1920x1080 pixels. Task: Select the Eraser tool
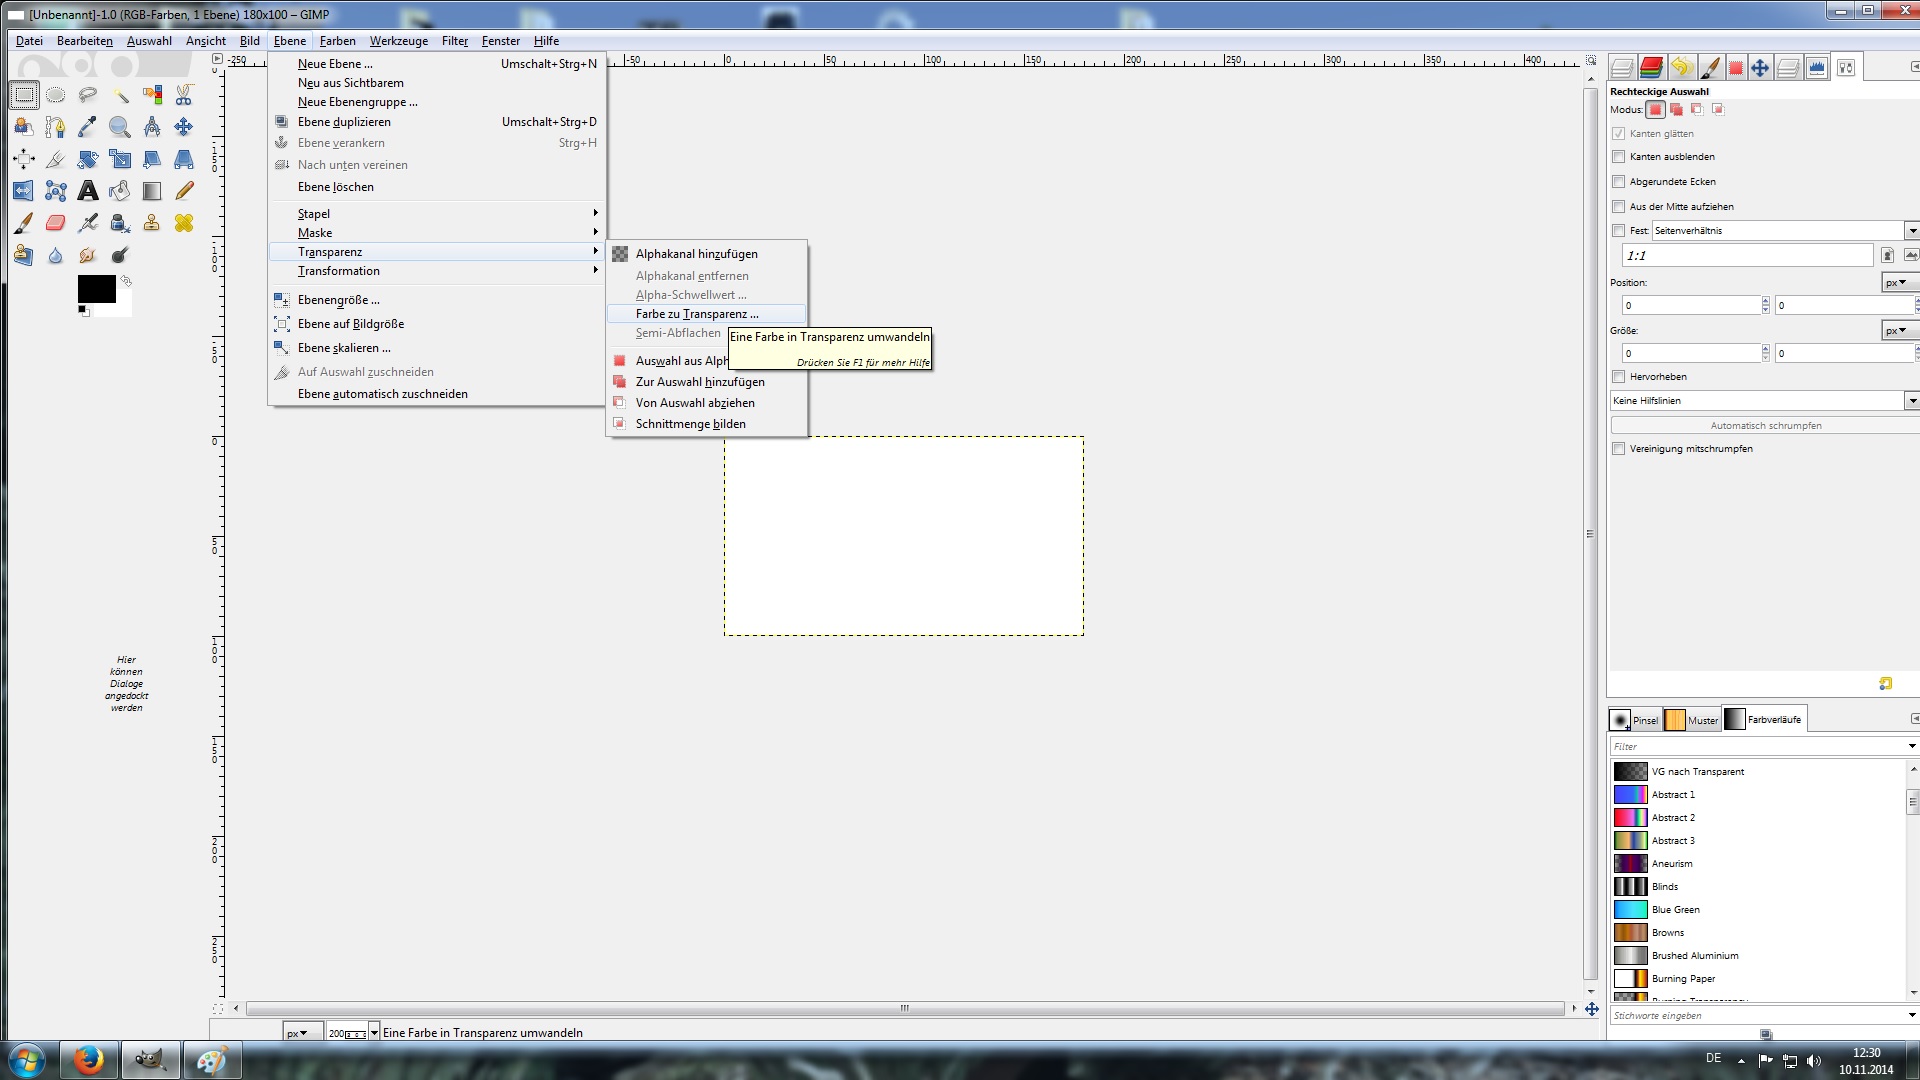56,223
